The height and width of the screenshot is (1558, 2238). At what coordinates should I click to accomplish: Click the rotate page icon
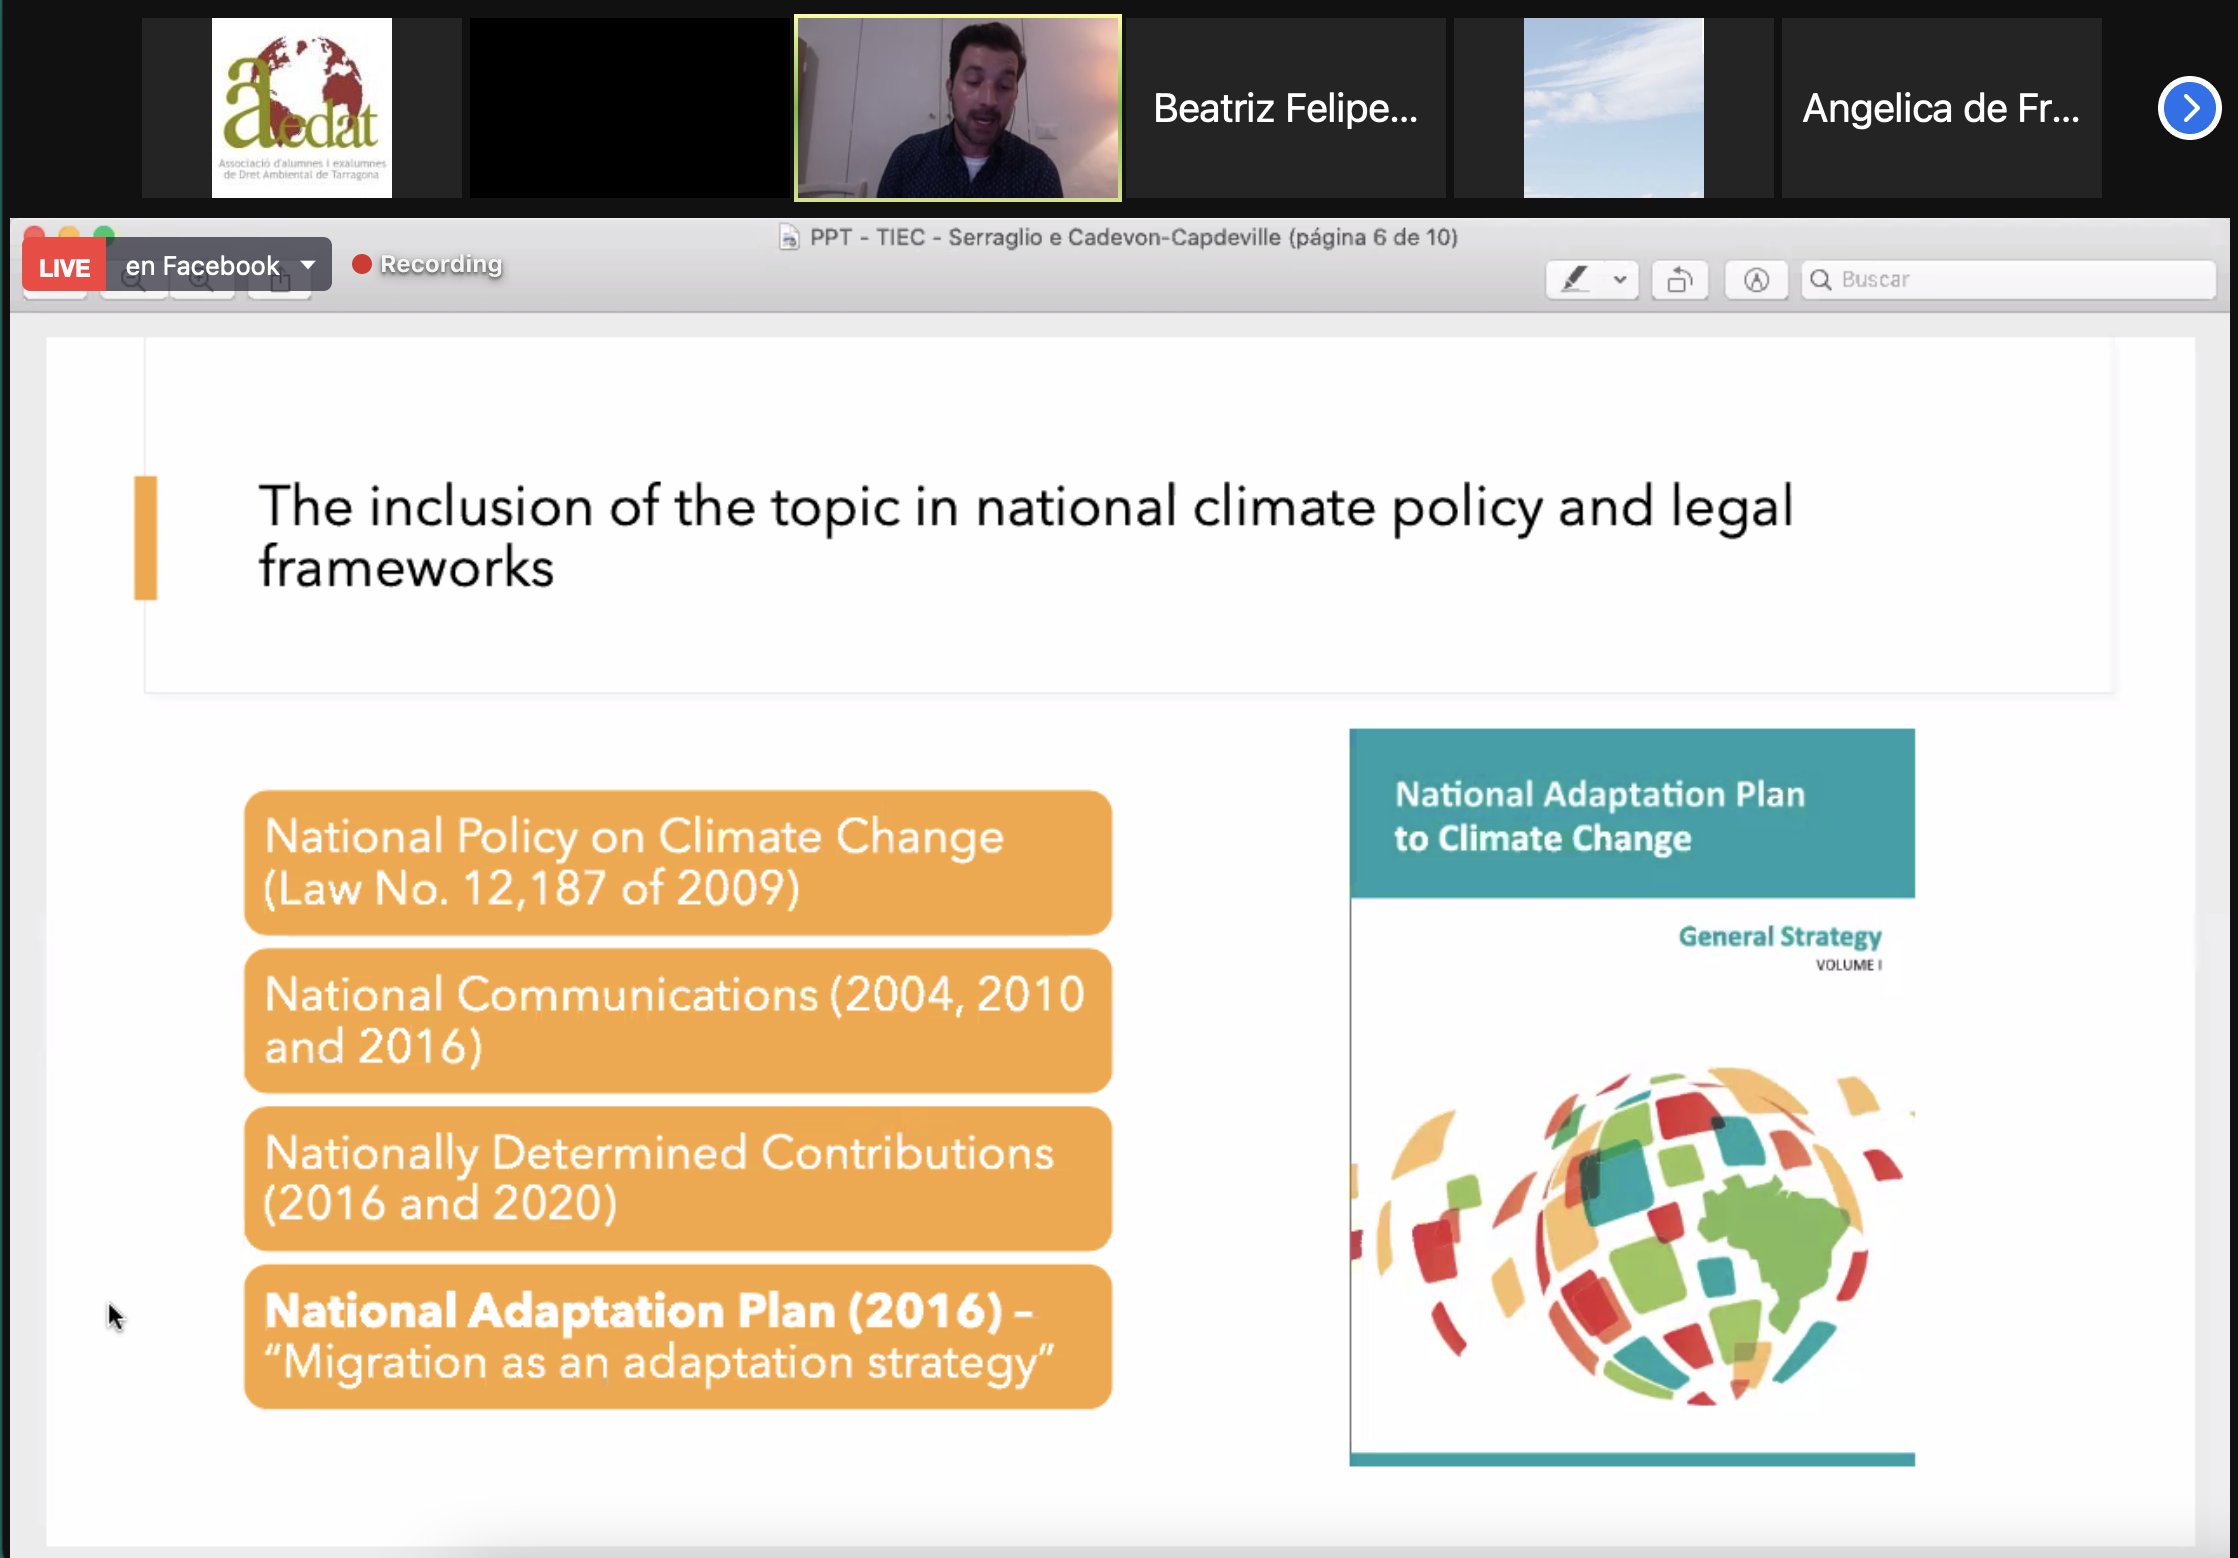pos(1680,280)
